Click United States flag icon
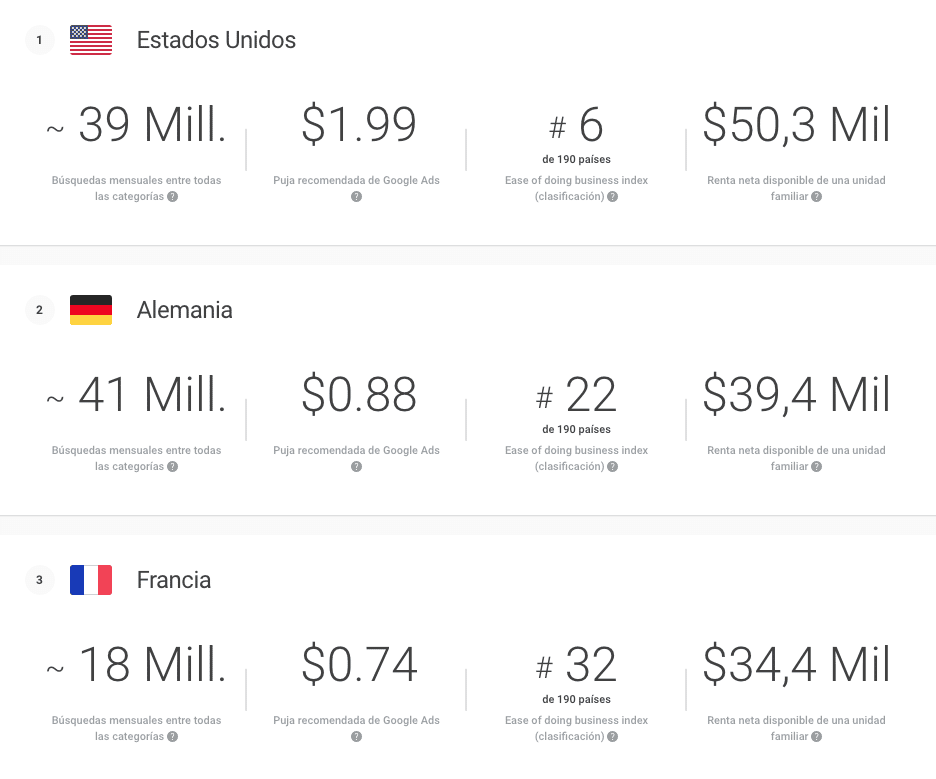The width and height of the screenshot is (936, 779). 91,40
